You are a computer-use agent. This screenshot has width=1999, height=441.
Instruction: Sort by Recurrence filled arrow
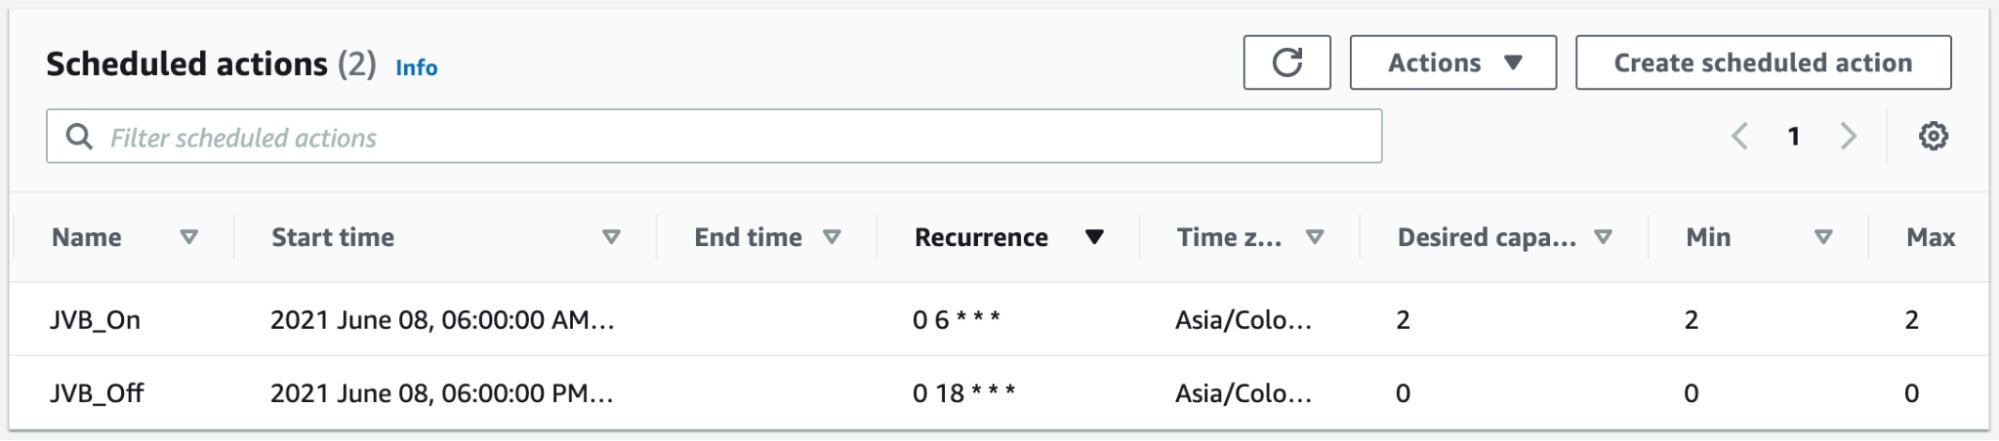1094,237
